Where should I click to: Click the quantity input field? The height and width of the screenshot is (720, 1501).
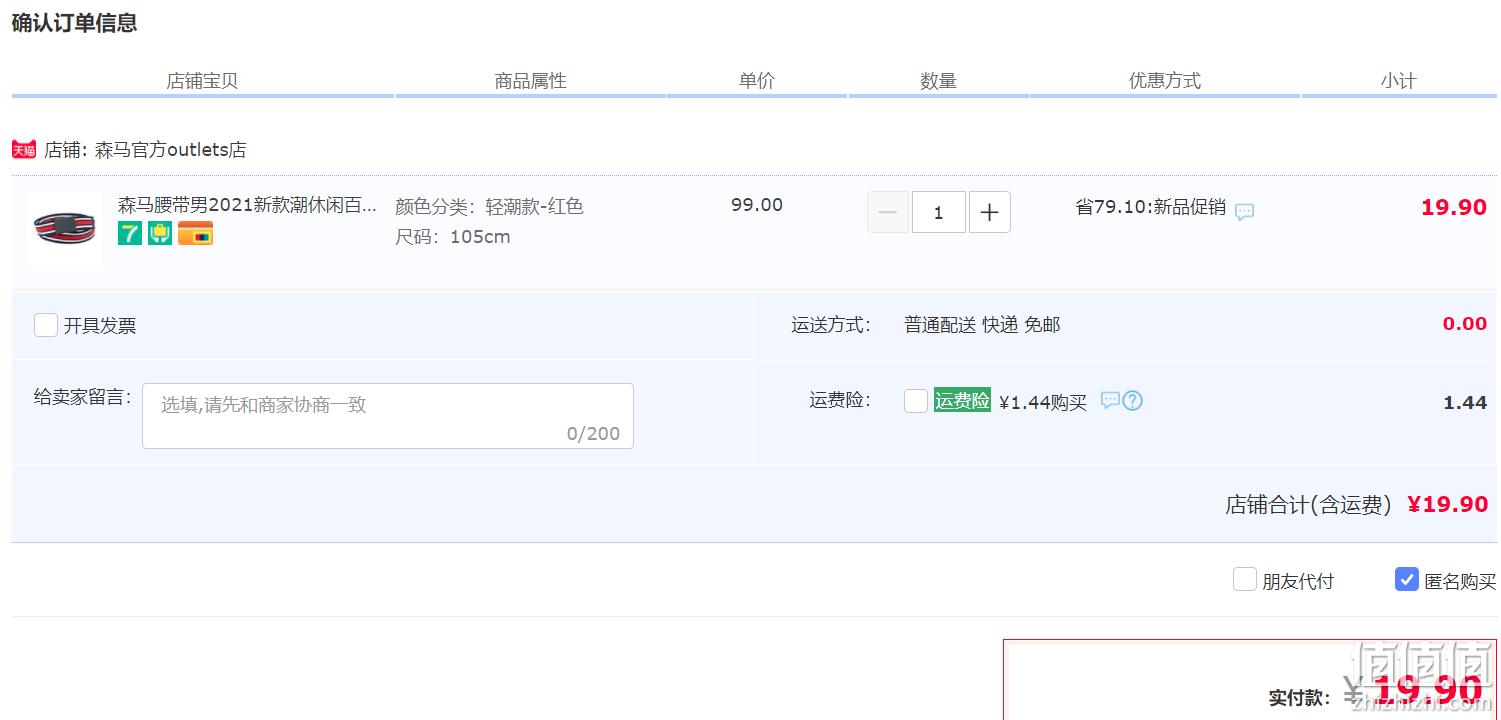[939, 212]
